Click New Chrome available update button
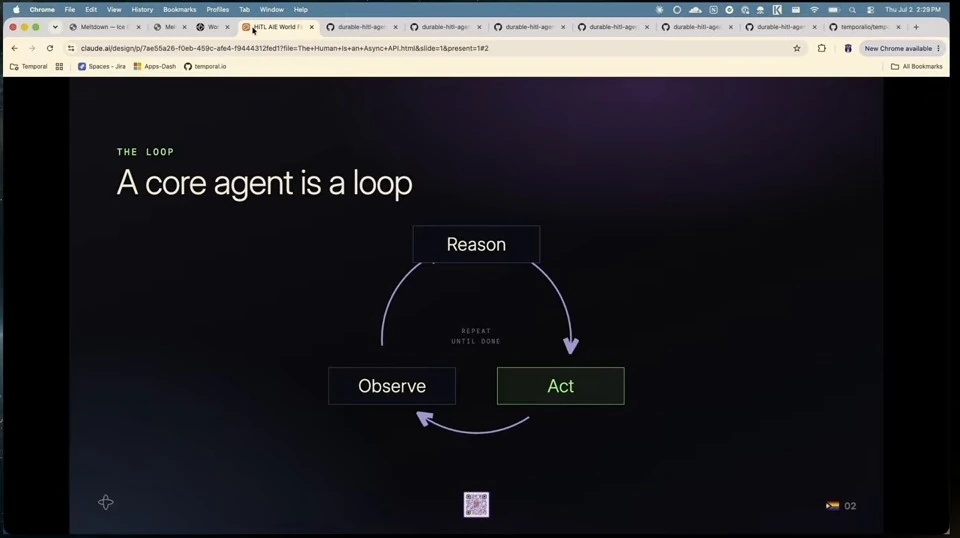Image resolution: width=960 pixels, height=538 pixels. 902,48
